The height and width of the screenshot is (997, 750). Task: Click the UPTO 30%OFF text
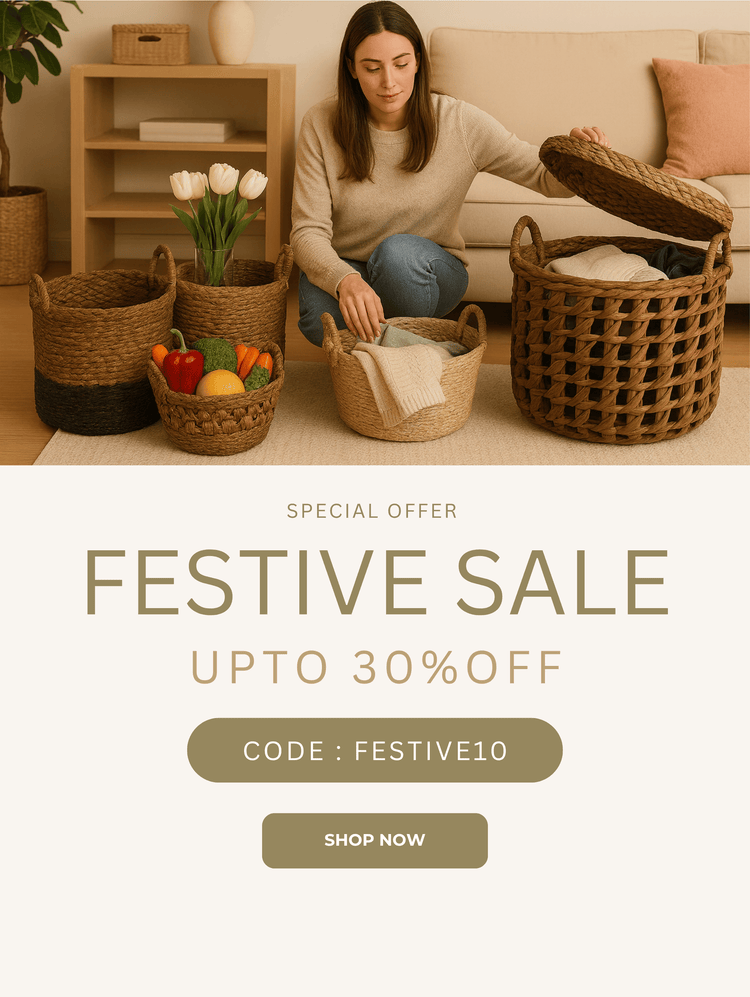376,668
